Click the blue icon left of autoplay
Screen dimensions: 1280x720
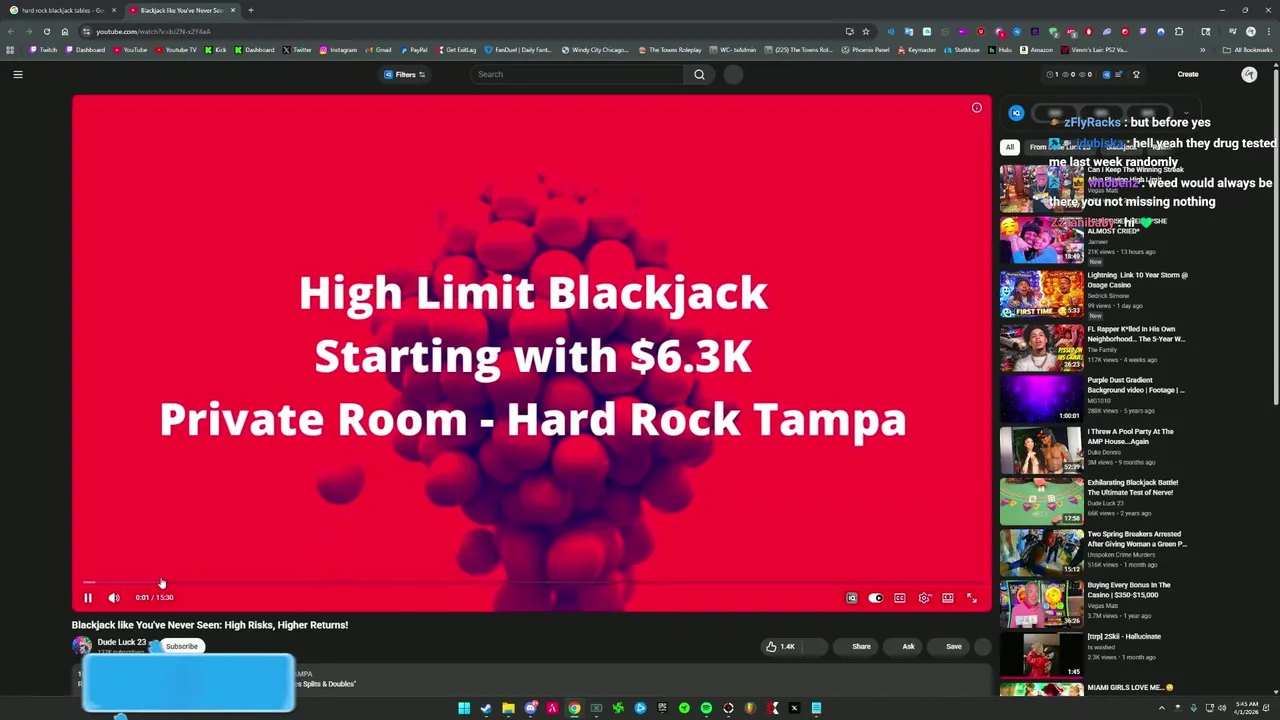[852, 598]
